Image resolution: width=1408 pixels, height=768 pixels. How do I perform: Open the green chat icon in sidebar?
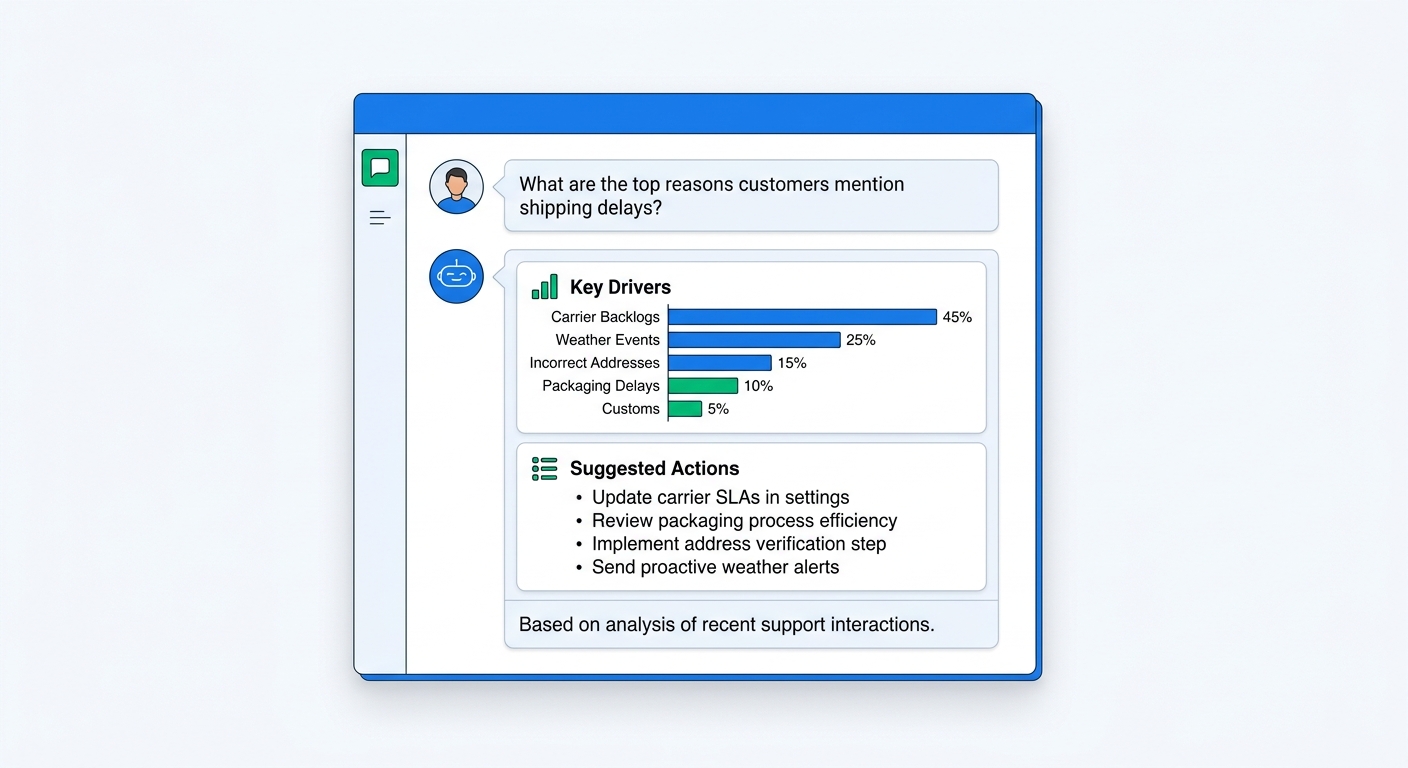(x=380, y=168)
